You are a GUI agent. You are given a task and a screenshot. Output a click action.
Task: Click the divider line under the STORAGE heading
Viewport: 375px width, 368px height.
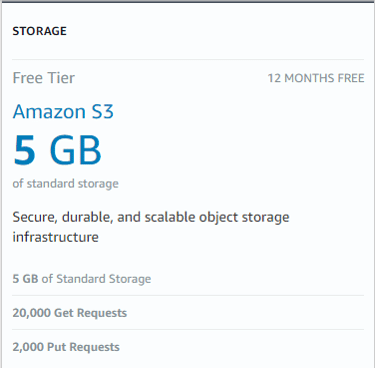click(188, 60)
